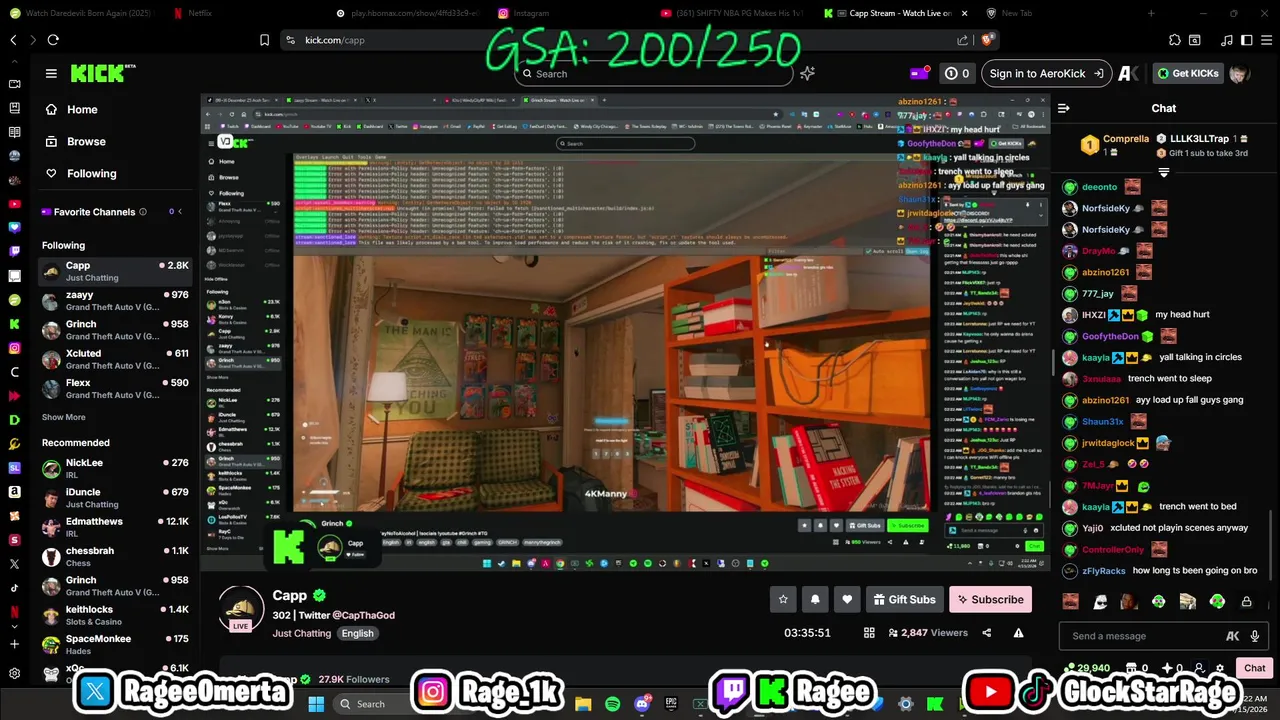Expand Show More under Following
Screen dimensions: 1280x720
tap(63, 417)
